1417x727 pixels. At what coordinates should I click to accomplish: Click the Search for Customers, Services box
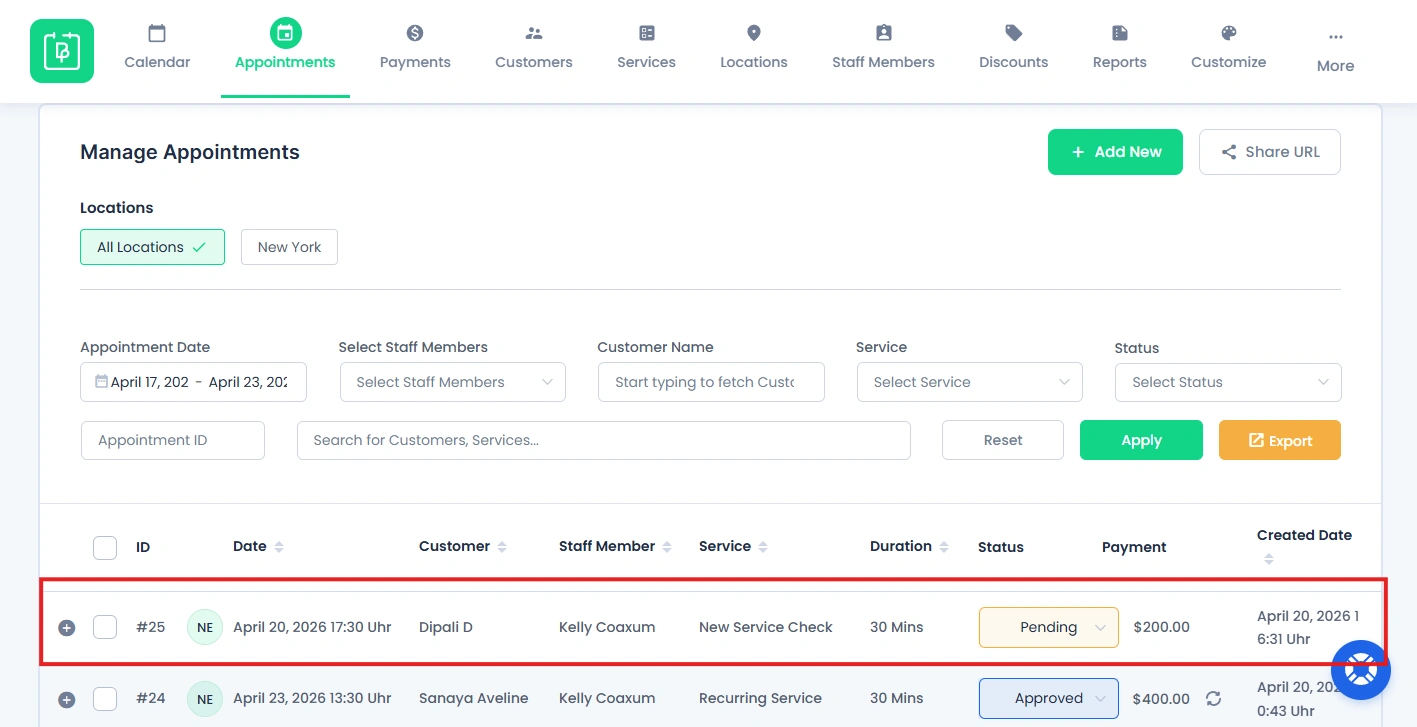point(604,440)
